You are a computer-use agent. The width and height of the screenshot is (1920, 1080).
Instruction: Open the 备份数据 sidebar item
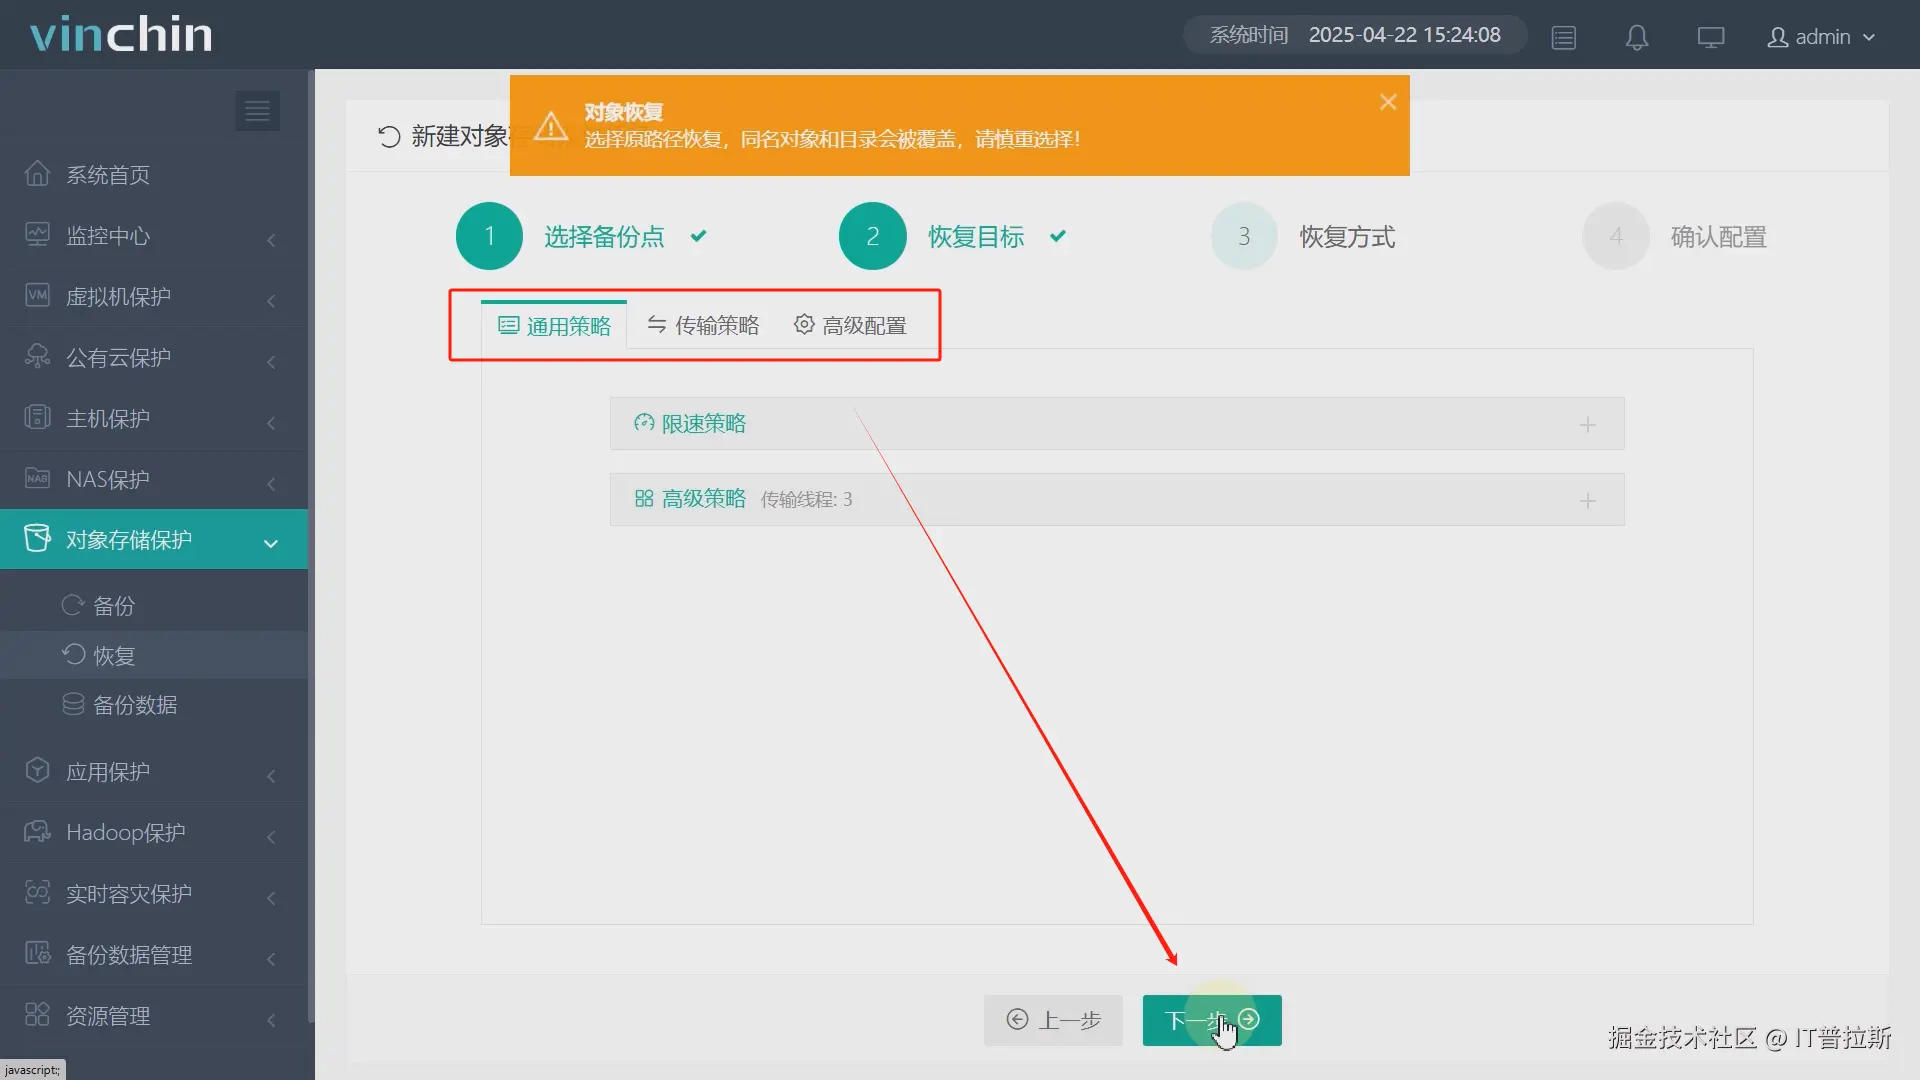coord(134,705)
